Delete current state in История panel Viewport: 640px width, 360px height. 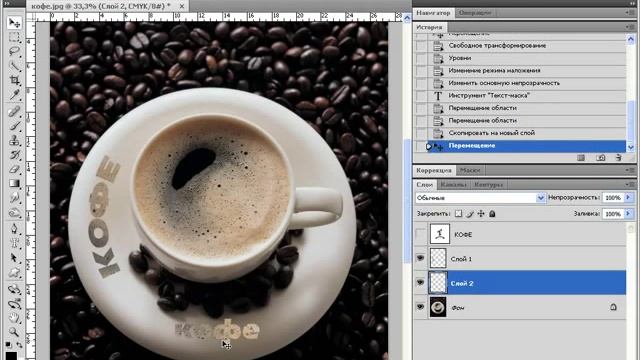(618, 158)
